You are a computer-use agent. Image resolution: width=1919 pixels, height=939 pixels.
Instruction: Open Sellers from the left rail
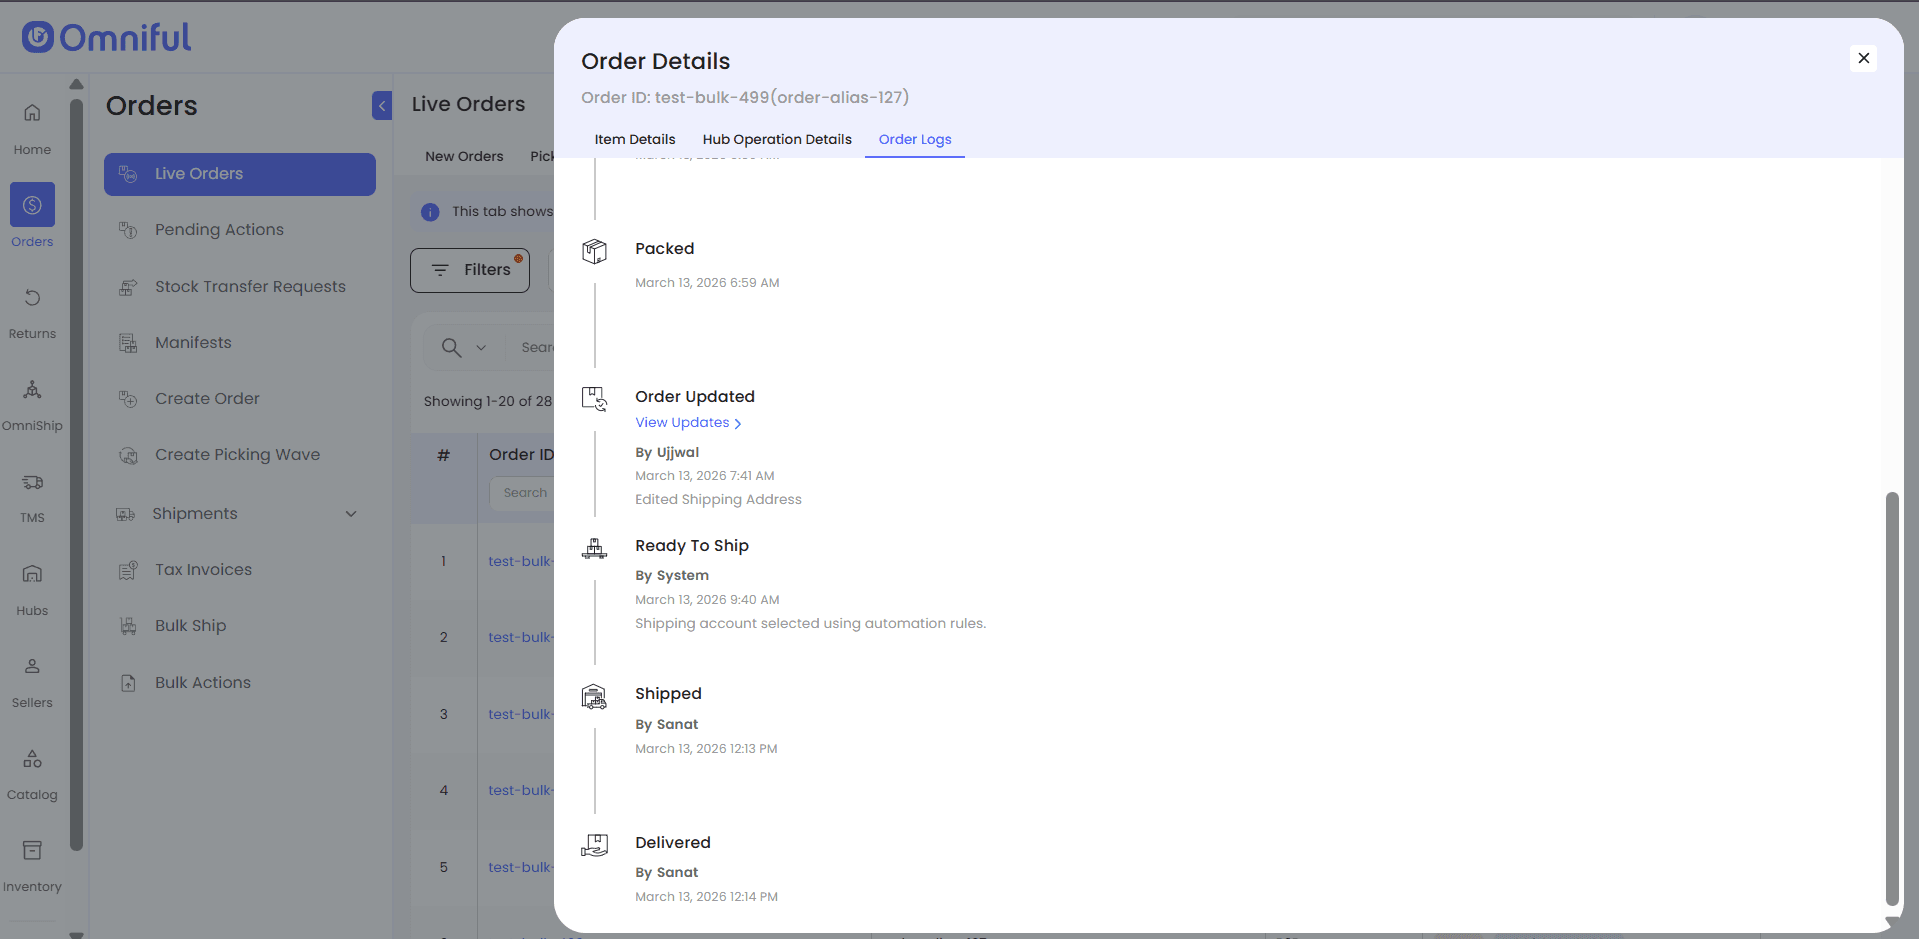pyautogui.click(x=32, y=667)
